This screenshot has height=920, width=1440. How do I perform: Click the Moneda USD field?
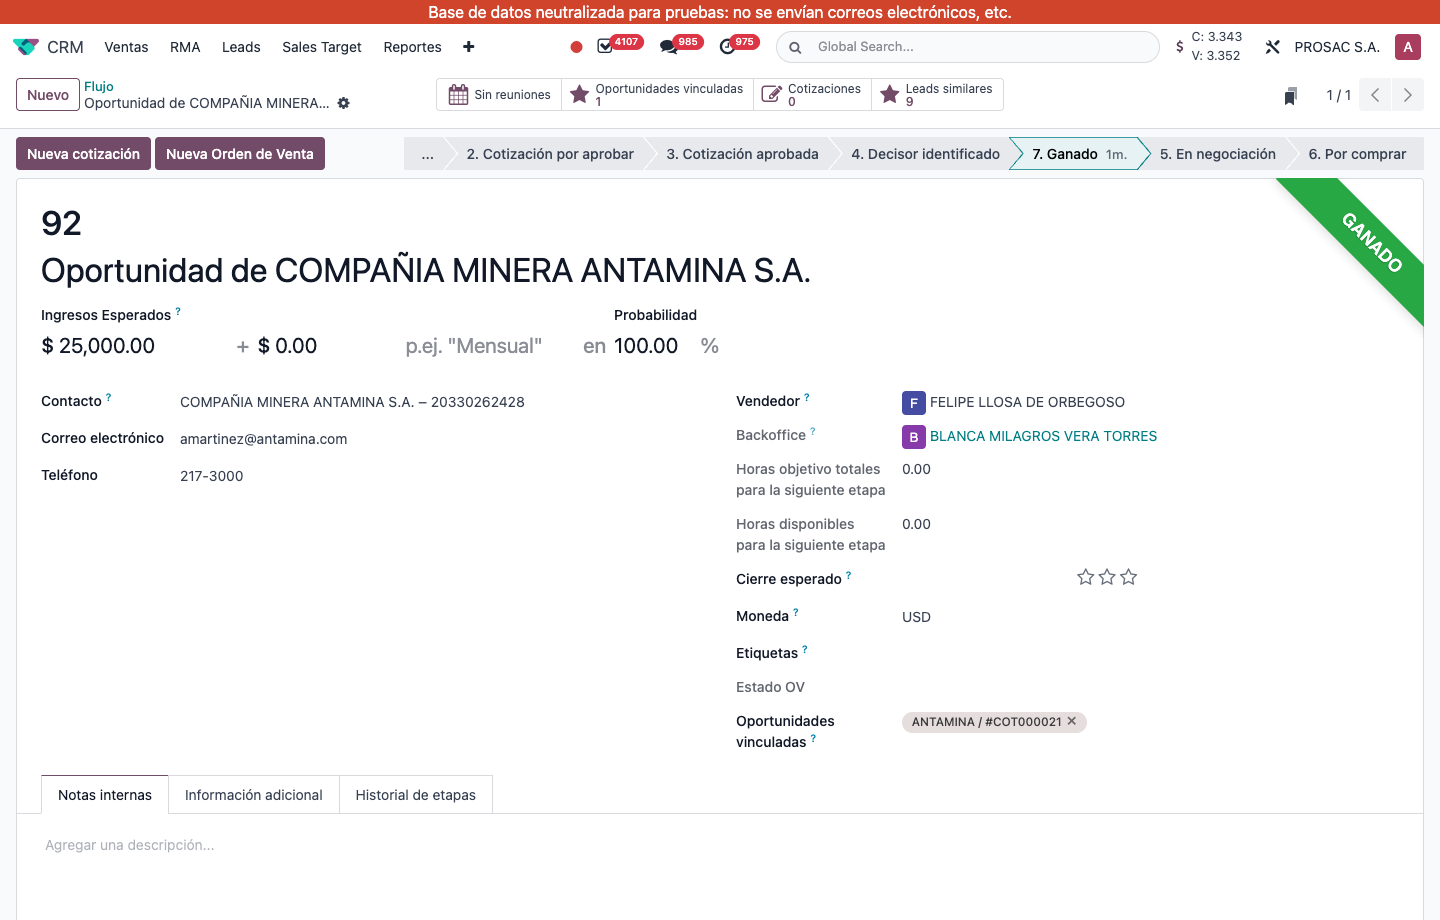1150,617
